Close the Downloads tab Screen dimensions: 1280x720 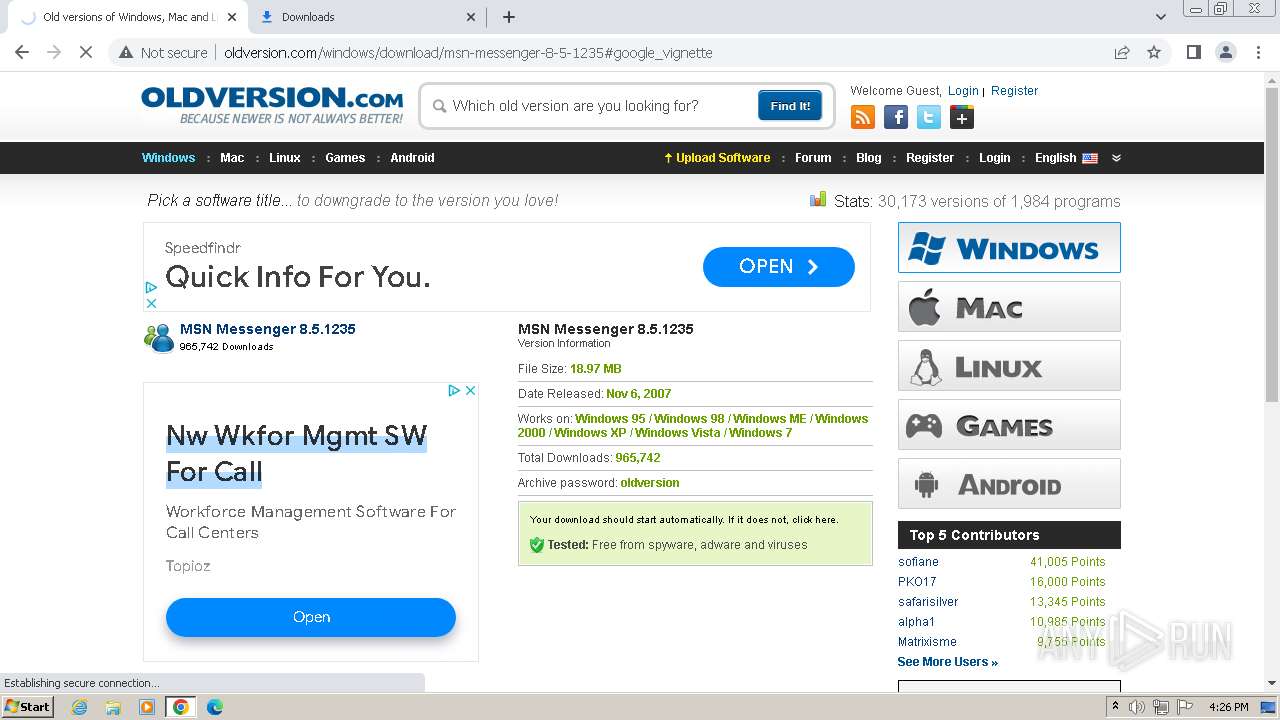tap(472, 17)
